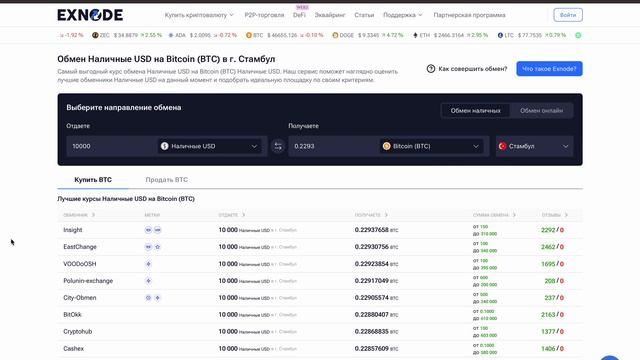Screen dimensions: 640x360
Task: Click VOODoOSH reviews count 1695
Action: point(548,264)
